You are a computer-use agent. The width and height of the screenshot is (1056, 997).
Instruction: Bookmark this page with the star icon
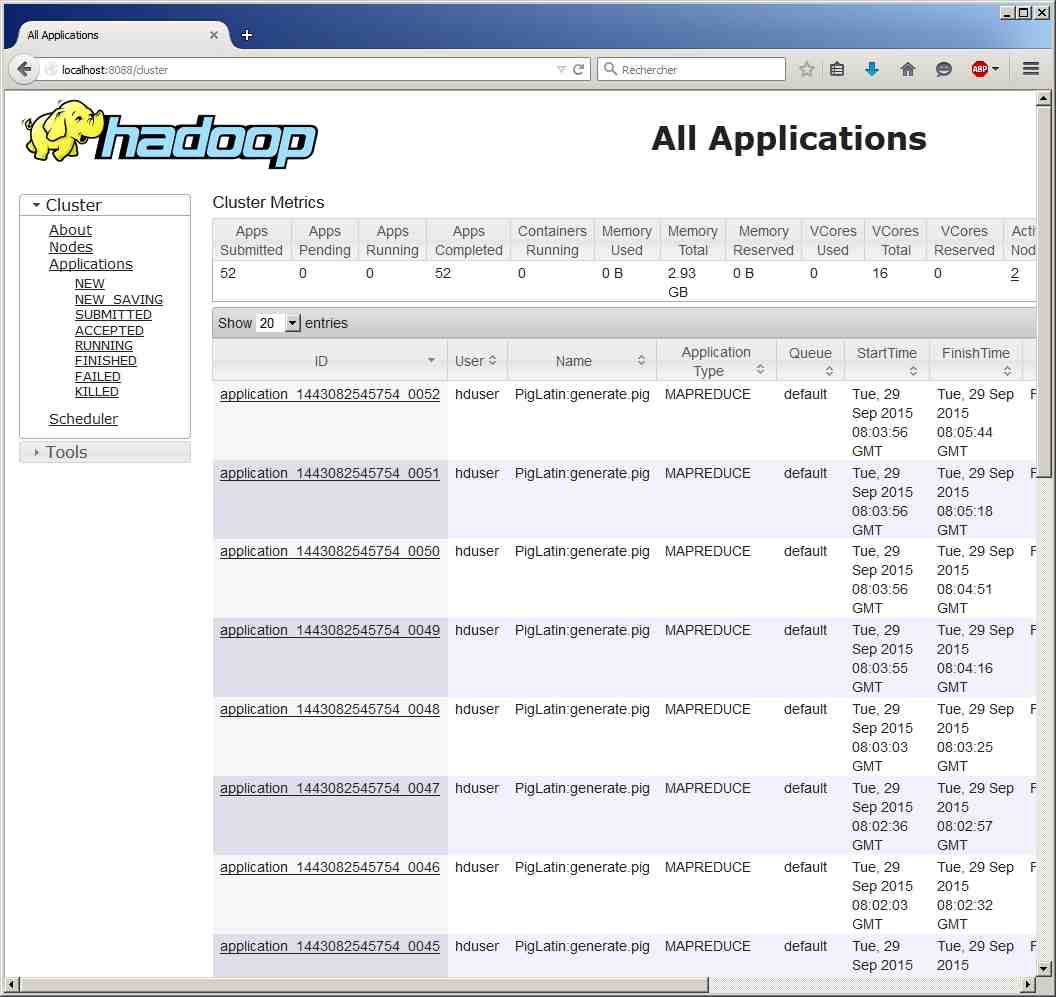[x=806, y=69]
